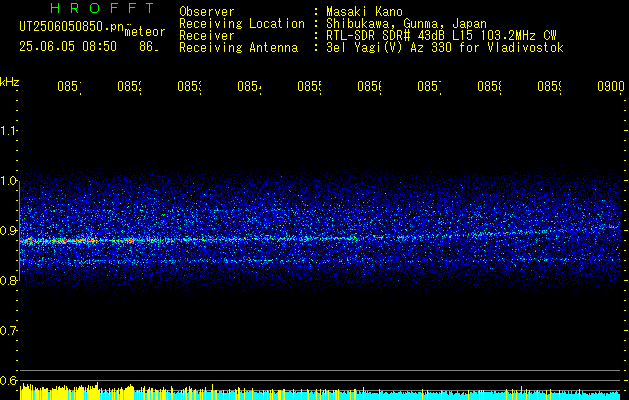The height and width of the screenshot is (400, 629).
Task: Click the 0.6 kHz axis label
Action: point(8,380)
